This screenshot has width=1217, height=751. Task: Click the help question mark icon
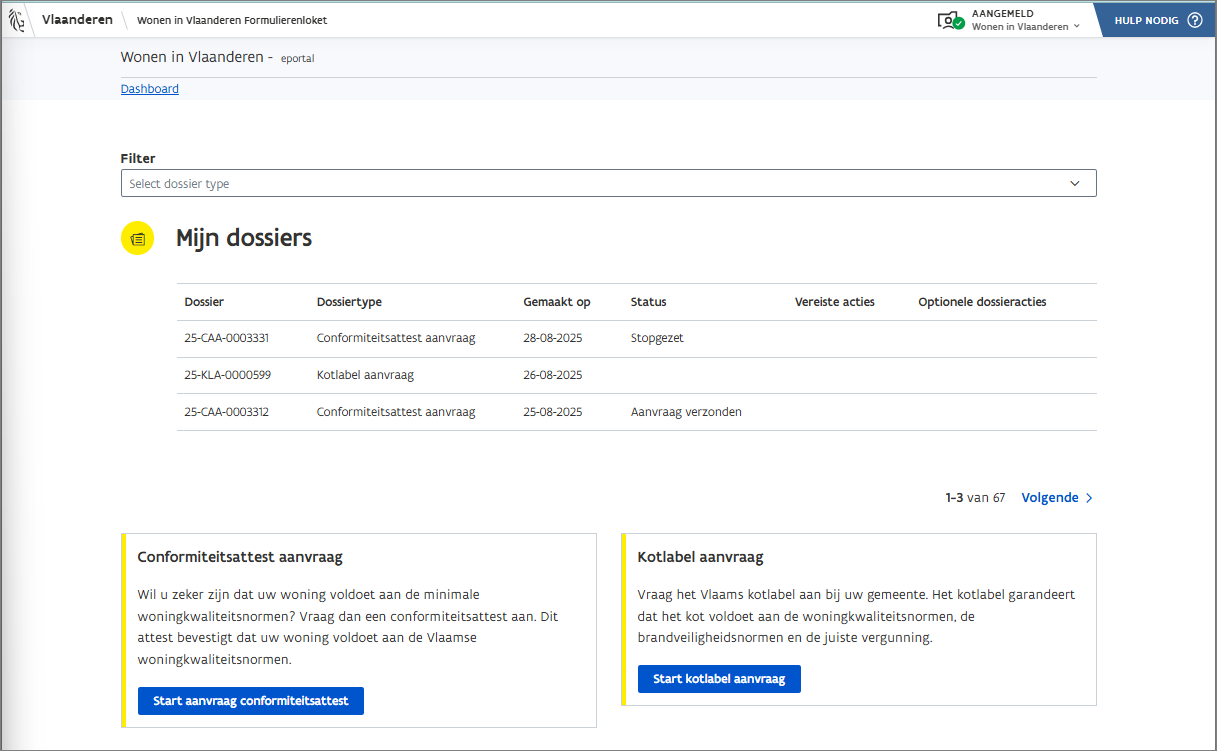pos(1194,20)
